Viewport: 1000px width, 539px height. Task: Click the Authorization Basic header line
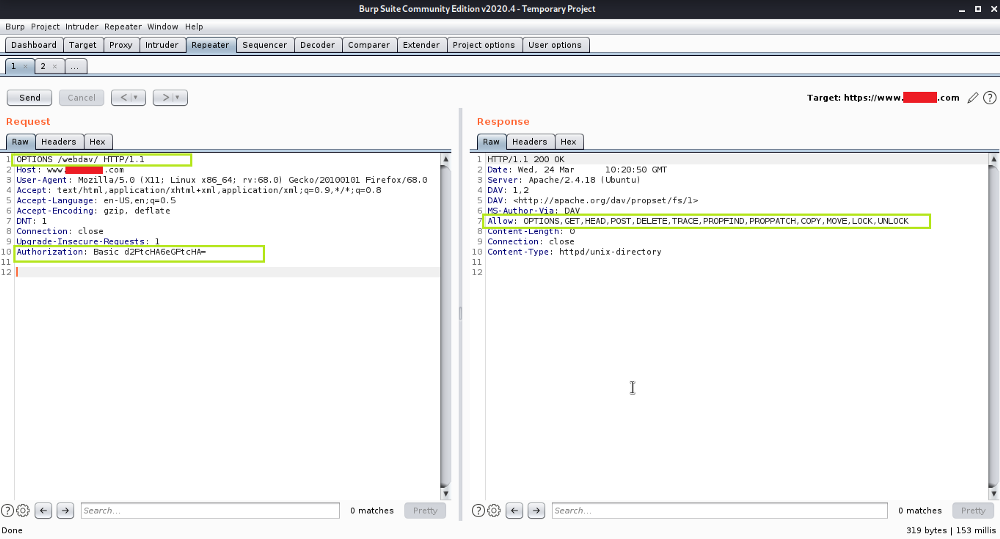[111, 252]
